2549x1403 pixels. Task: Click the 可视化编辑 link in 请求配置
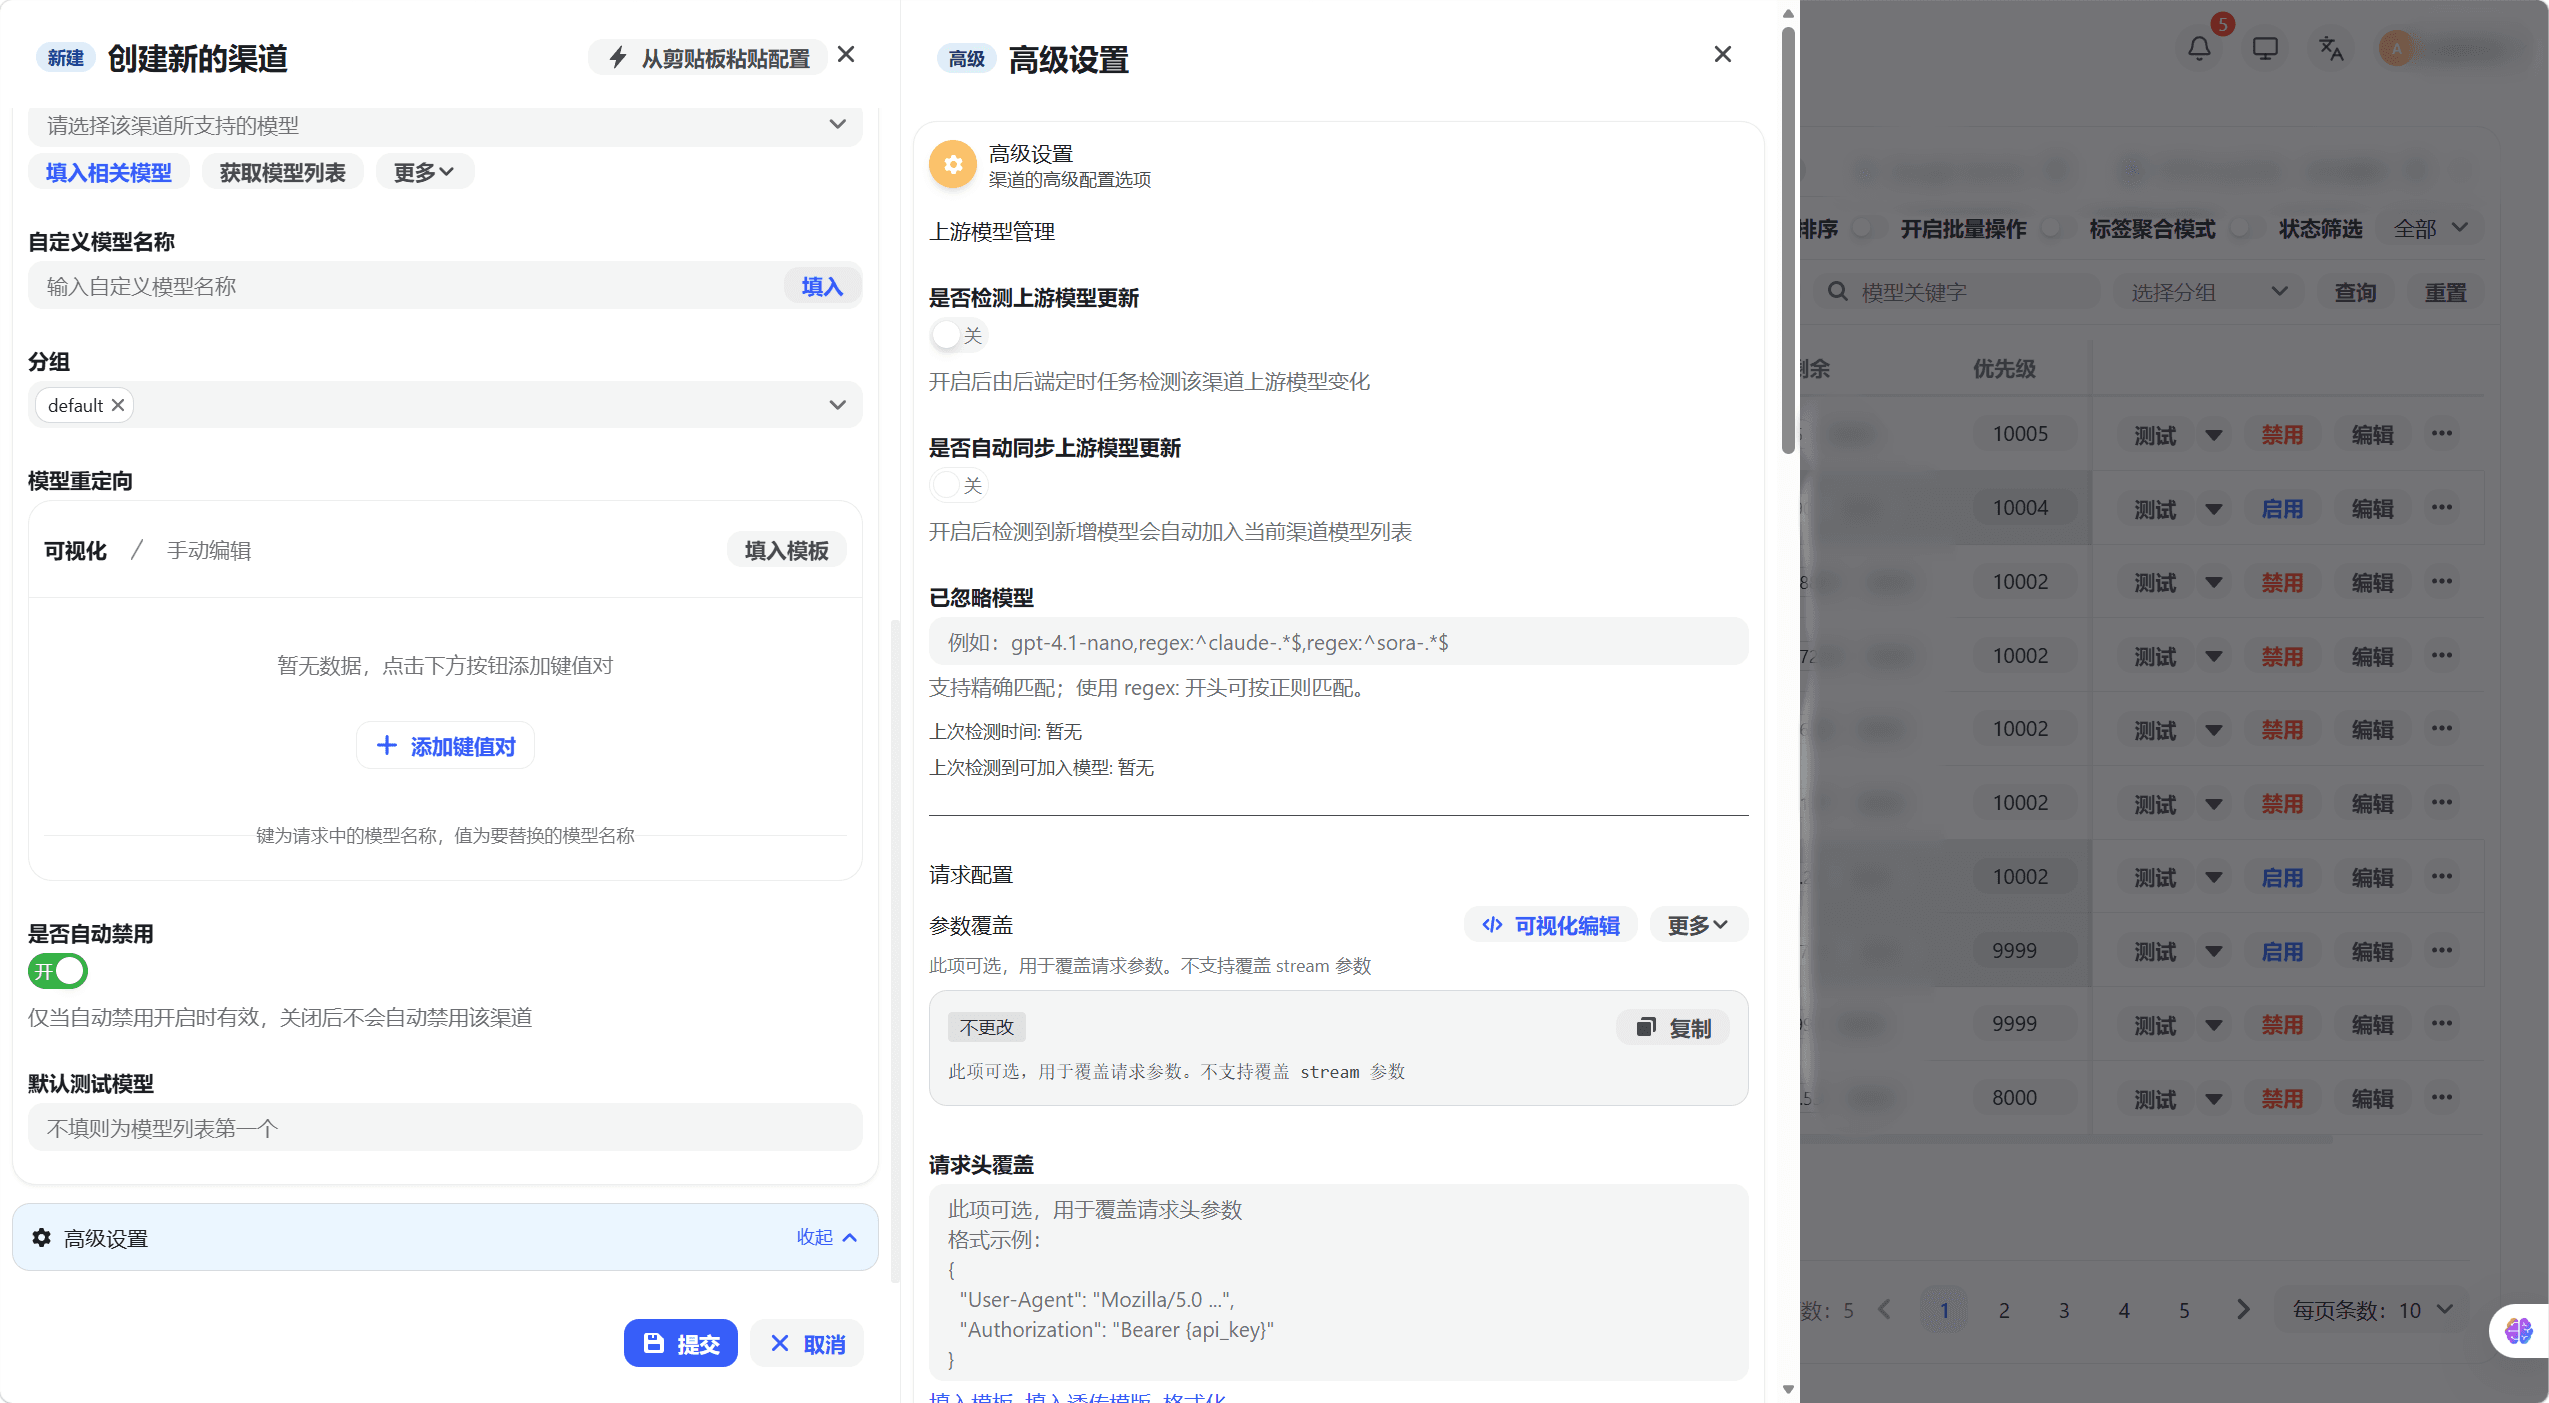[x=1549, y=924]
